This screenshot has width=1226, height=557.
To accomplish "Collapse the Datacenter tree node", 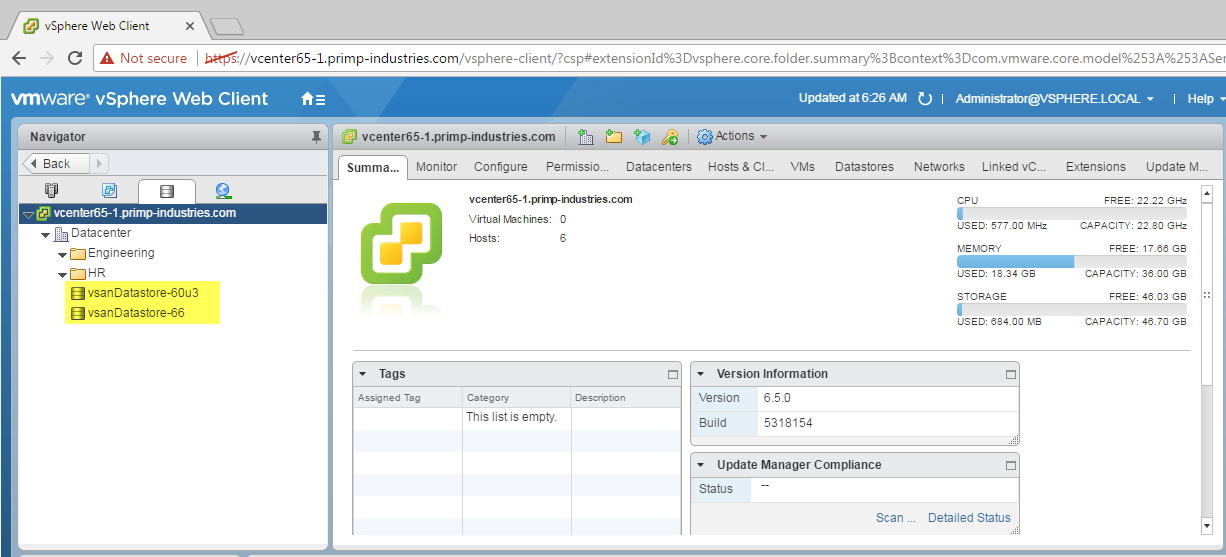I will point(46,234).
